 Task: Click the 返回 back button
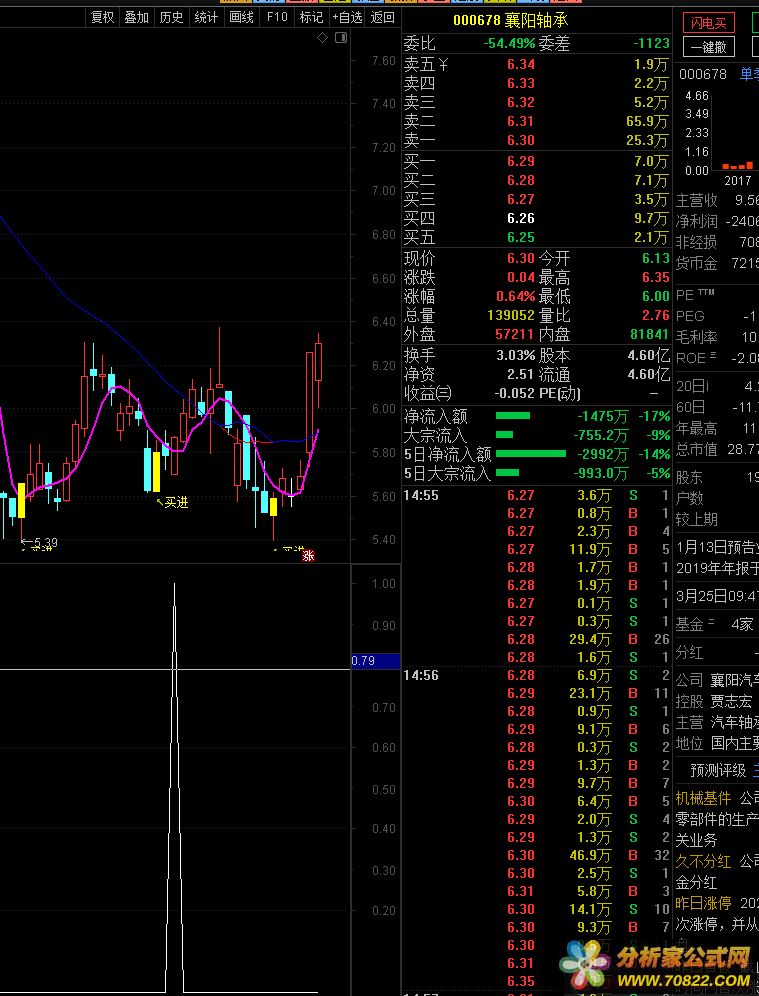[x=382, y=17]
